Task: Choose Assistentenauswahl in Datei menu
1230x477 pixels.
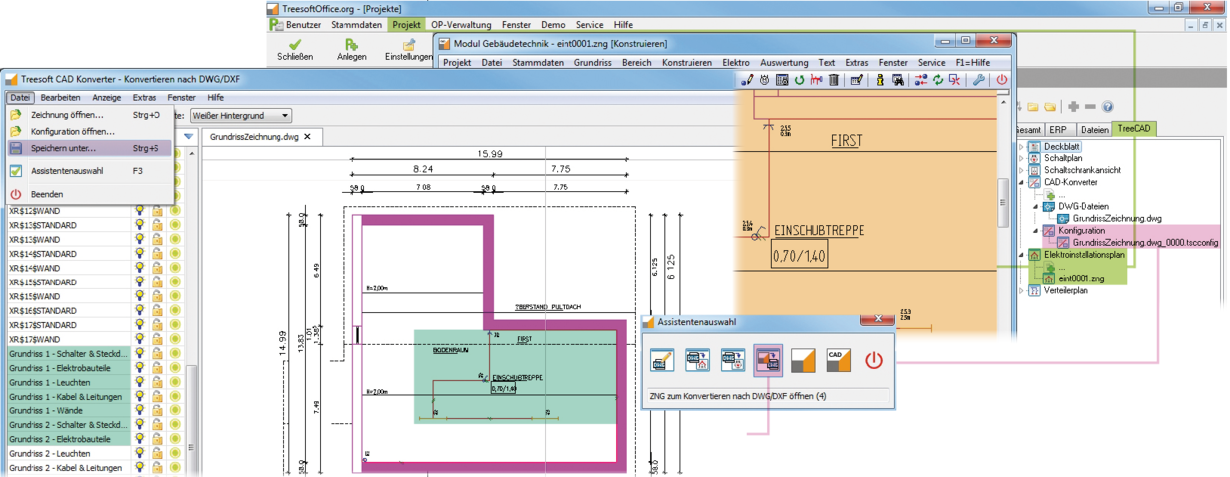Action: (x=90, y=171)
